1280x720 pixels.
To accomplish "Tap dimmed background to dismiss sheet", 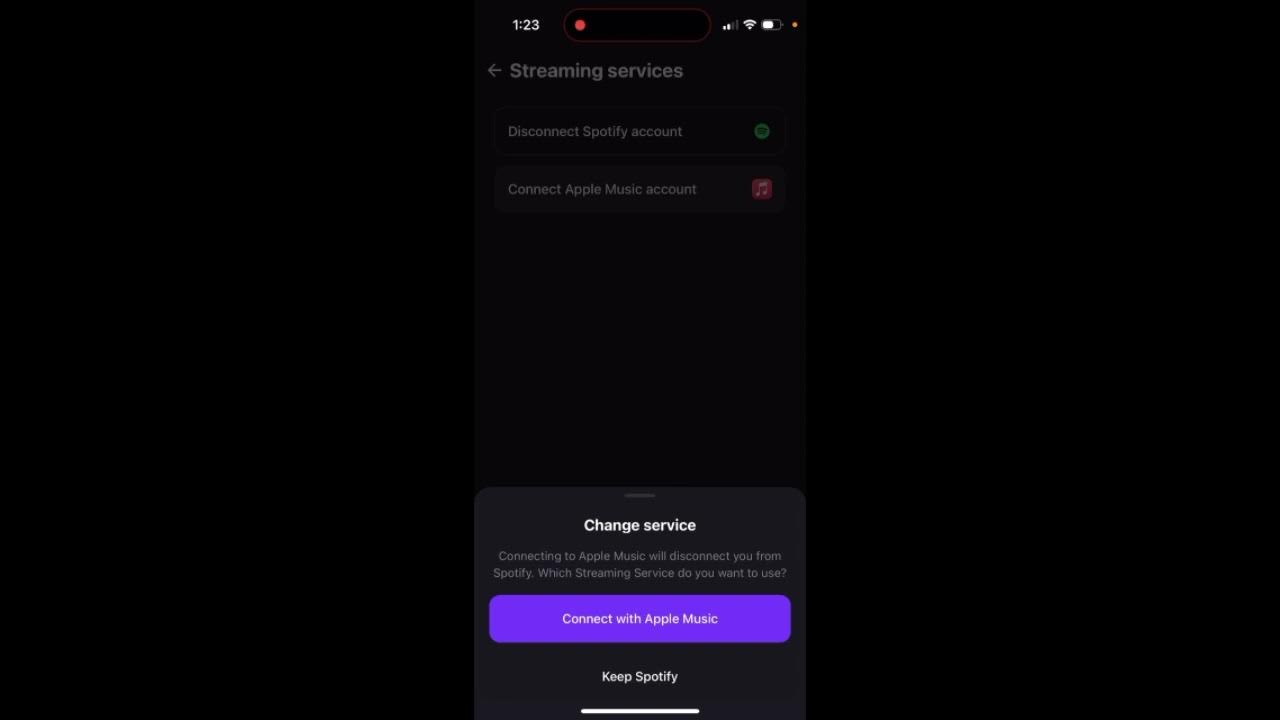I will pos(640,350).
